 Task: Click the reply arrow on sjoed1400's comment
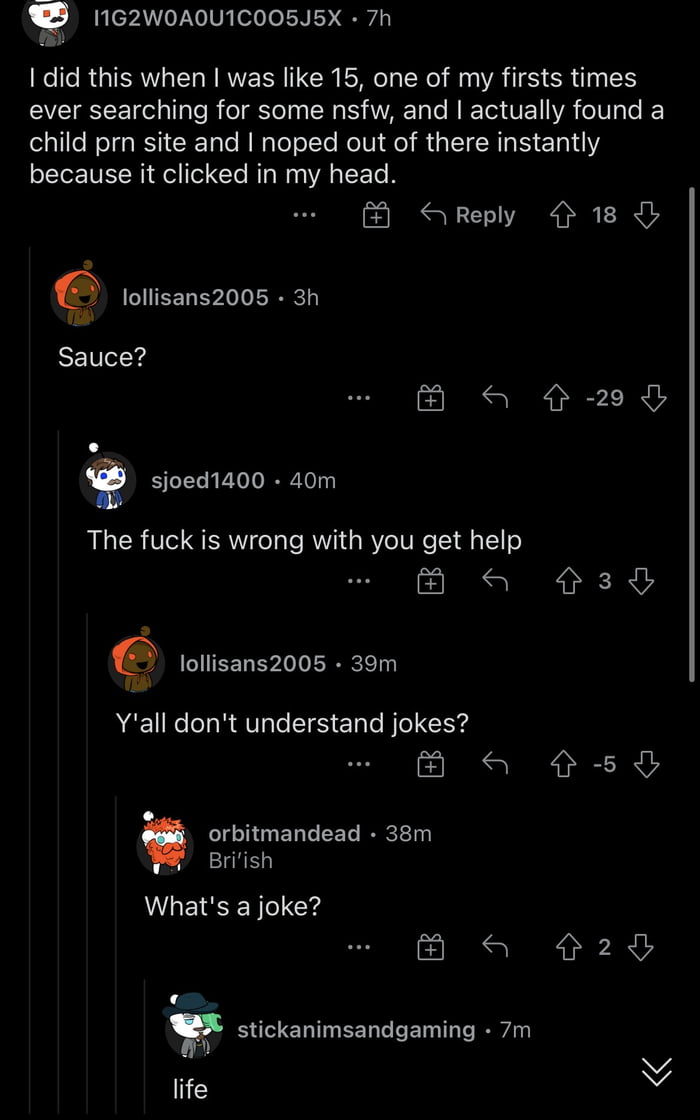click(x=495, y=580)
